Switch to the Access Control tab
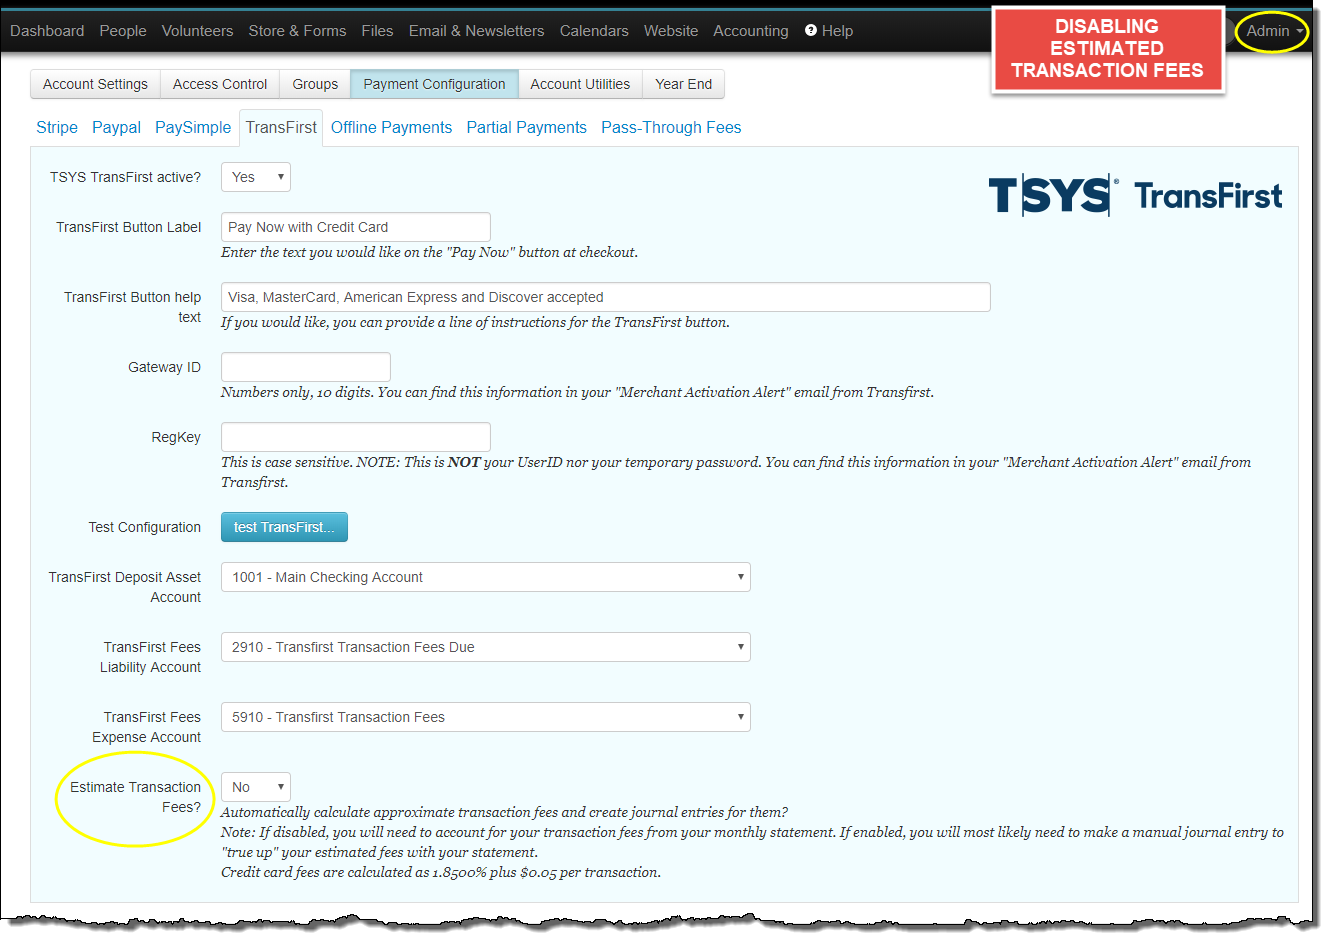The width and height of the screenshot is (1328, 940). click(x=220, y=84)
